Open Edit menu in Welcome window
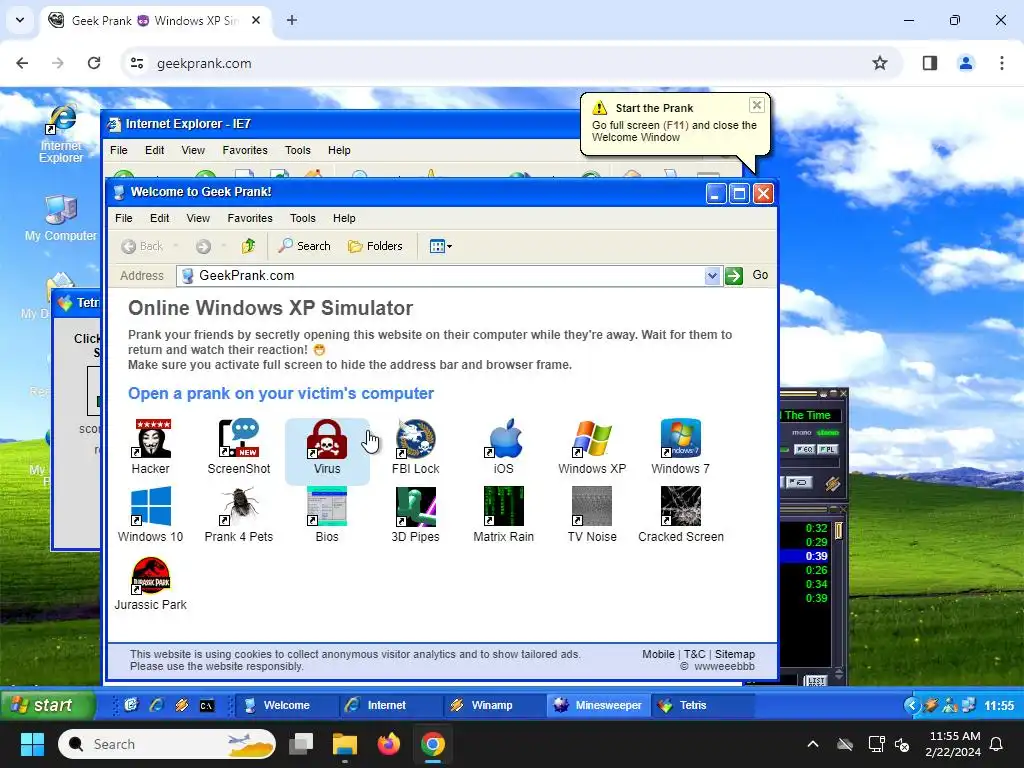 pos(159,218)
